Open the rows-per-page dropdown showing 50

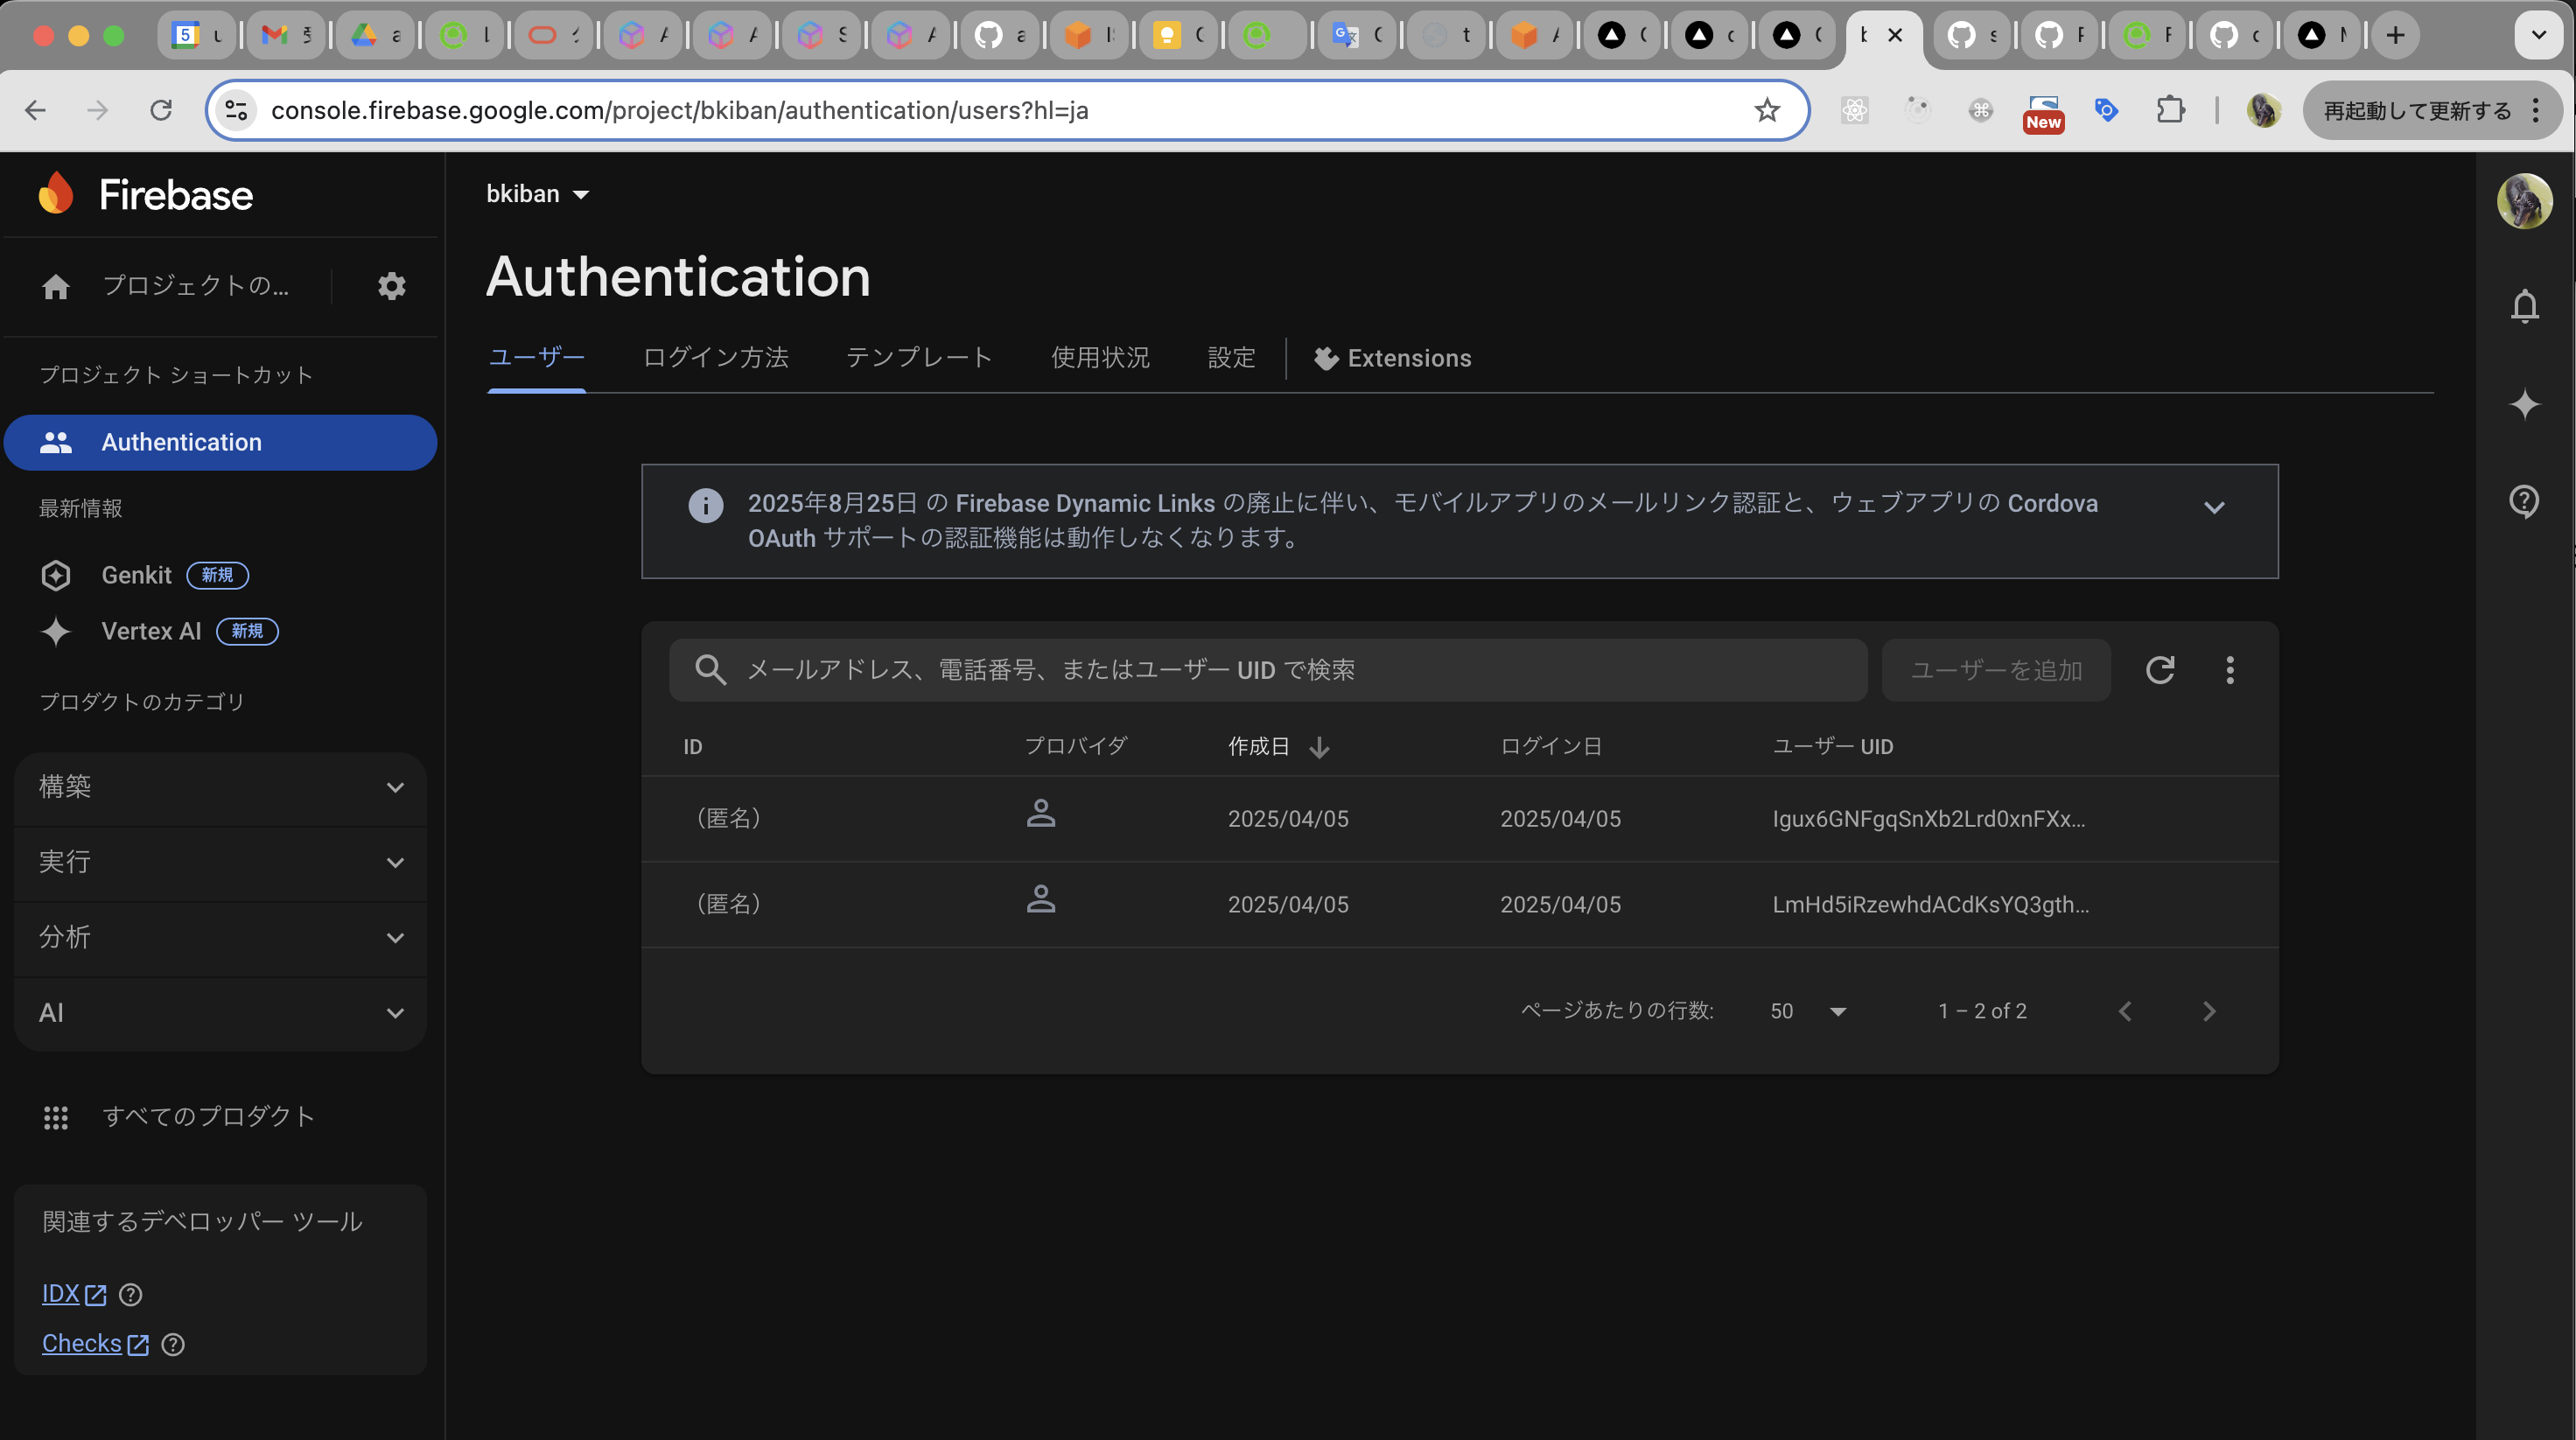click(1806, 1011)
